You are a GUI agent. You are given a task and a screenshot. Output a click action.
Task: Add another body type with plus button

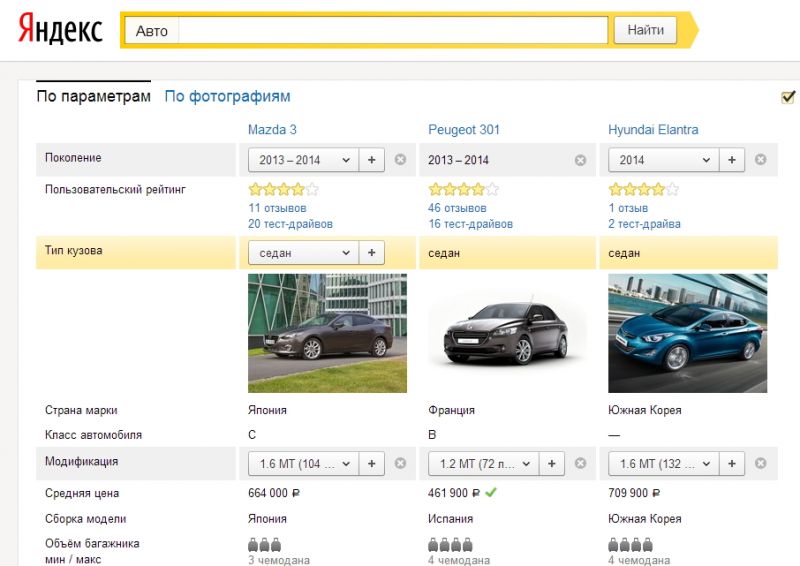pyautogui.click(x=372, y=253)
